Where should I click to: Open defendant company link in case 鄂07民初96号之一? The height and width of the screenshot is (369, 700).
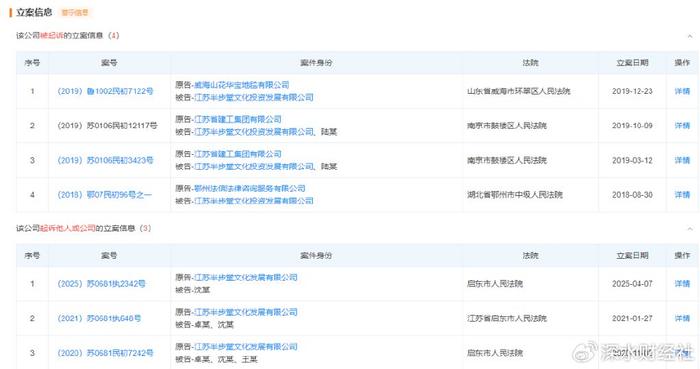pos(254,201)
